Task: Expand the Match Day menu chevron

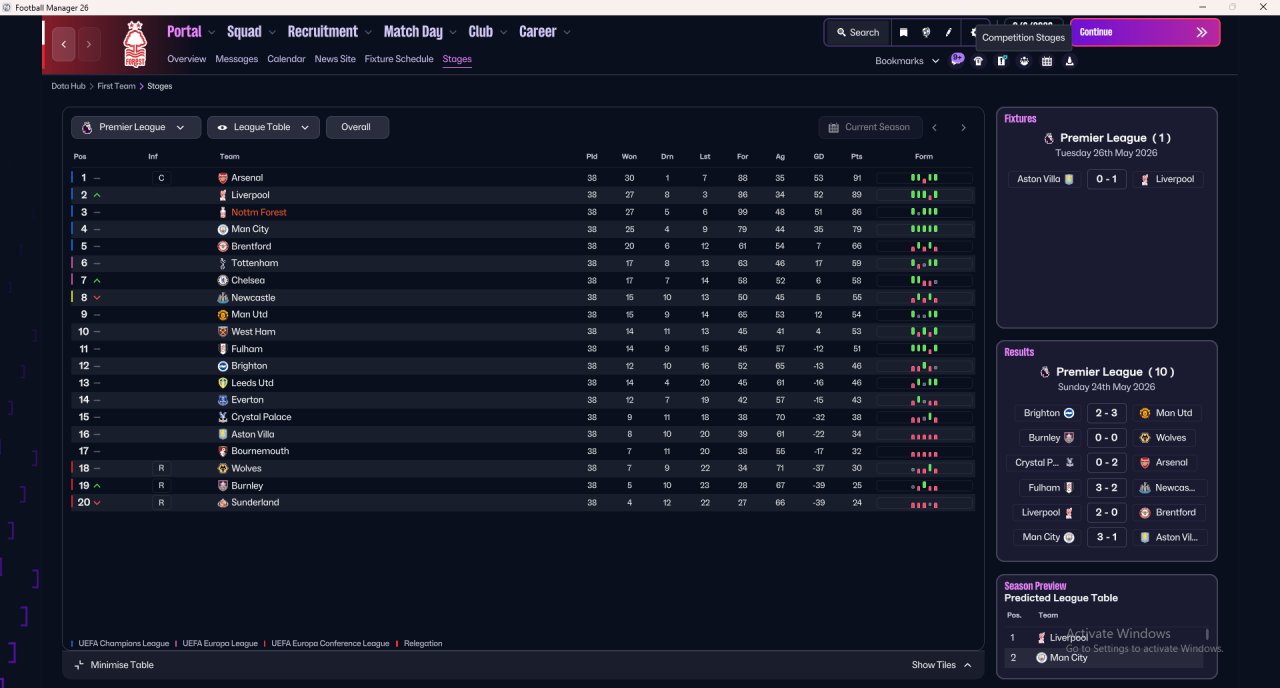Action: click(452, 32)
